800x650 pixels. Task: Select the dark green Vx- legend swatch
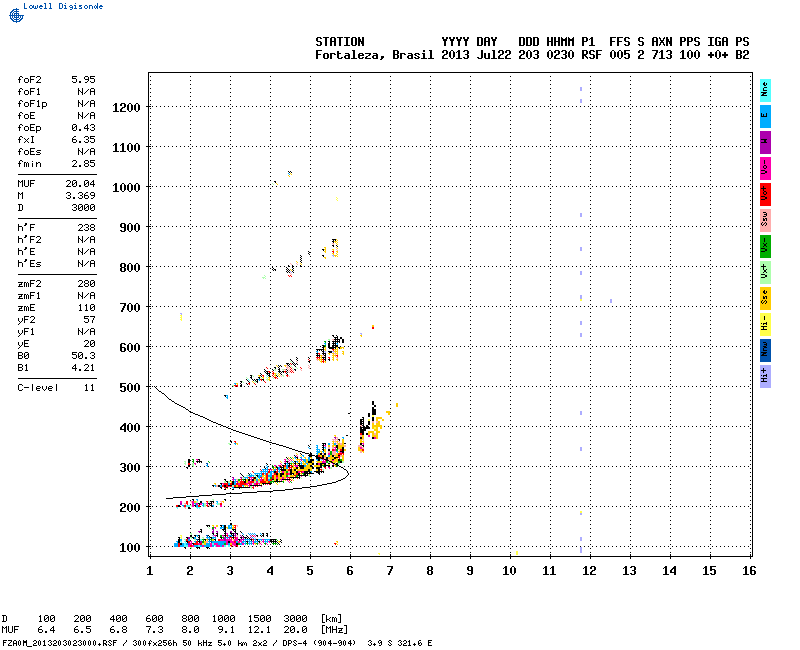[765, 246]
